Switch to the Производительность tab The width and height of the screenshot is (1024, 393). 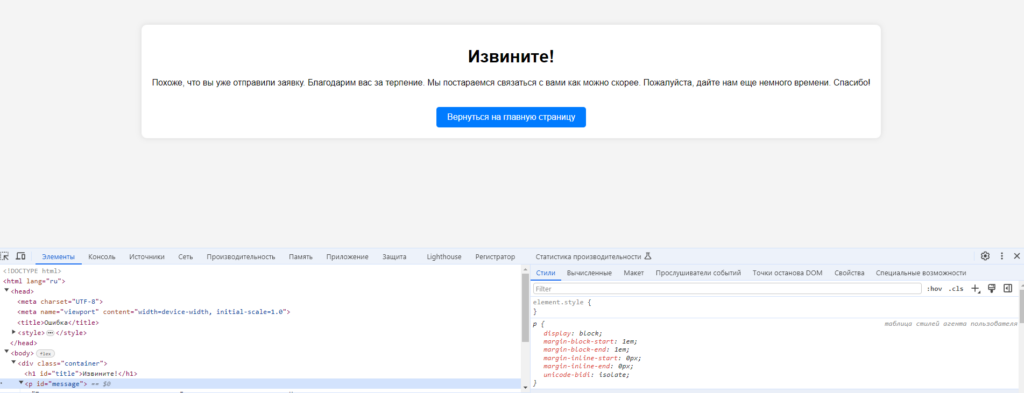tap(241, 257)
